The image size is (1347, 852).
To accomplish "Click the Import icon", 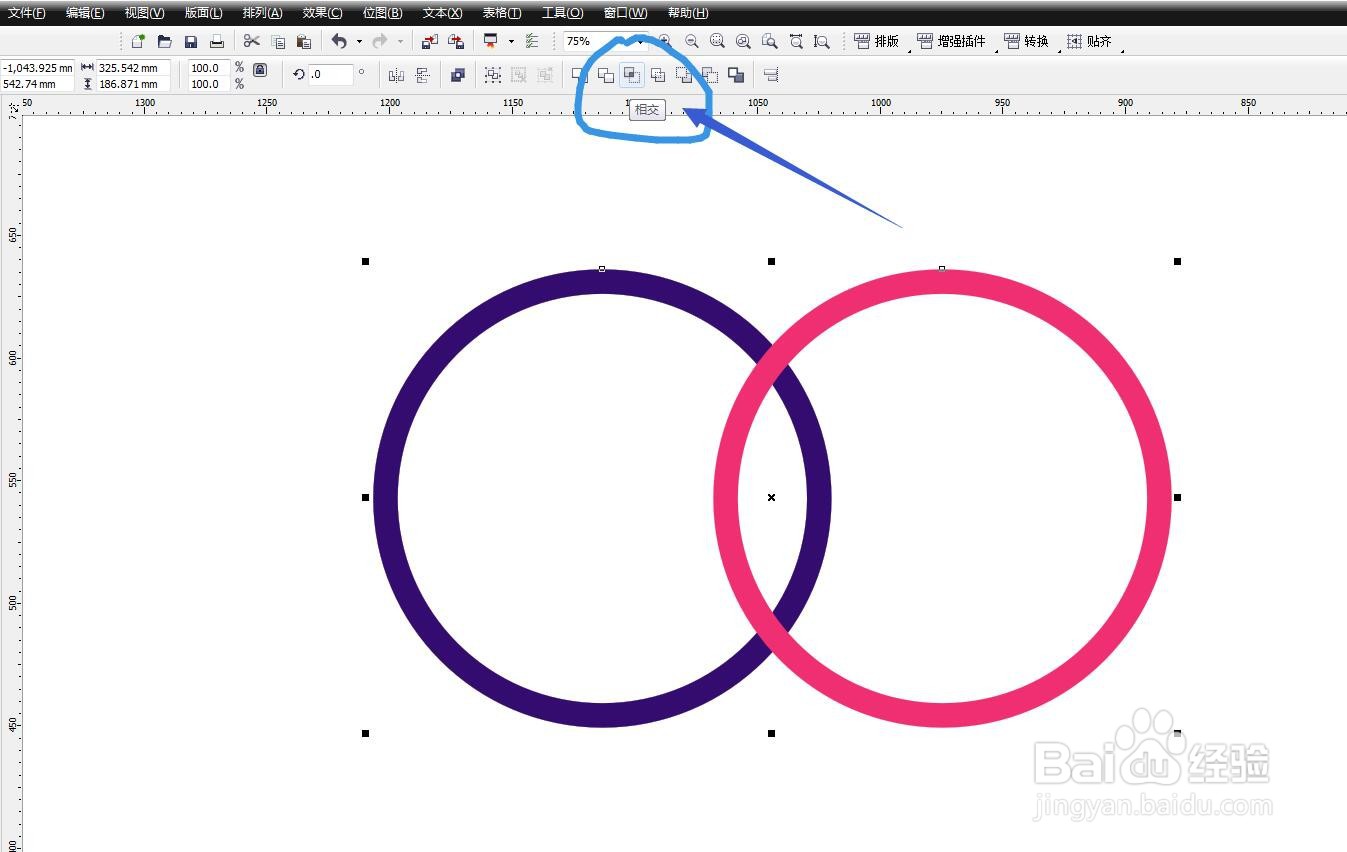I will tap(429, 41).
